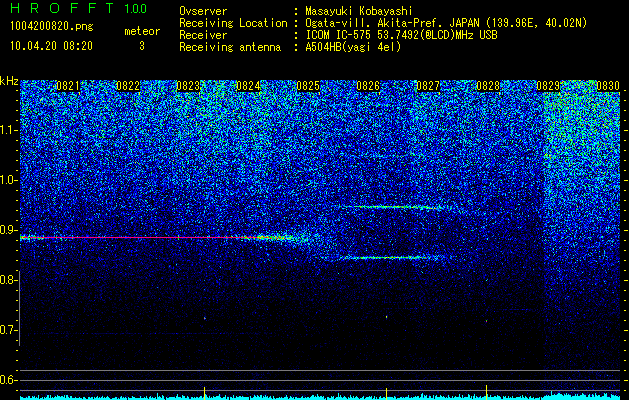Screen dimensions: 629x400
Task: Click the 'Receiver' field label
Action: pos(203,35)
